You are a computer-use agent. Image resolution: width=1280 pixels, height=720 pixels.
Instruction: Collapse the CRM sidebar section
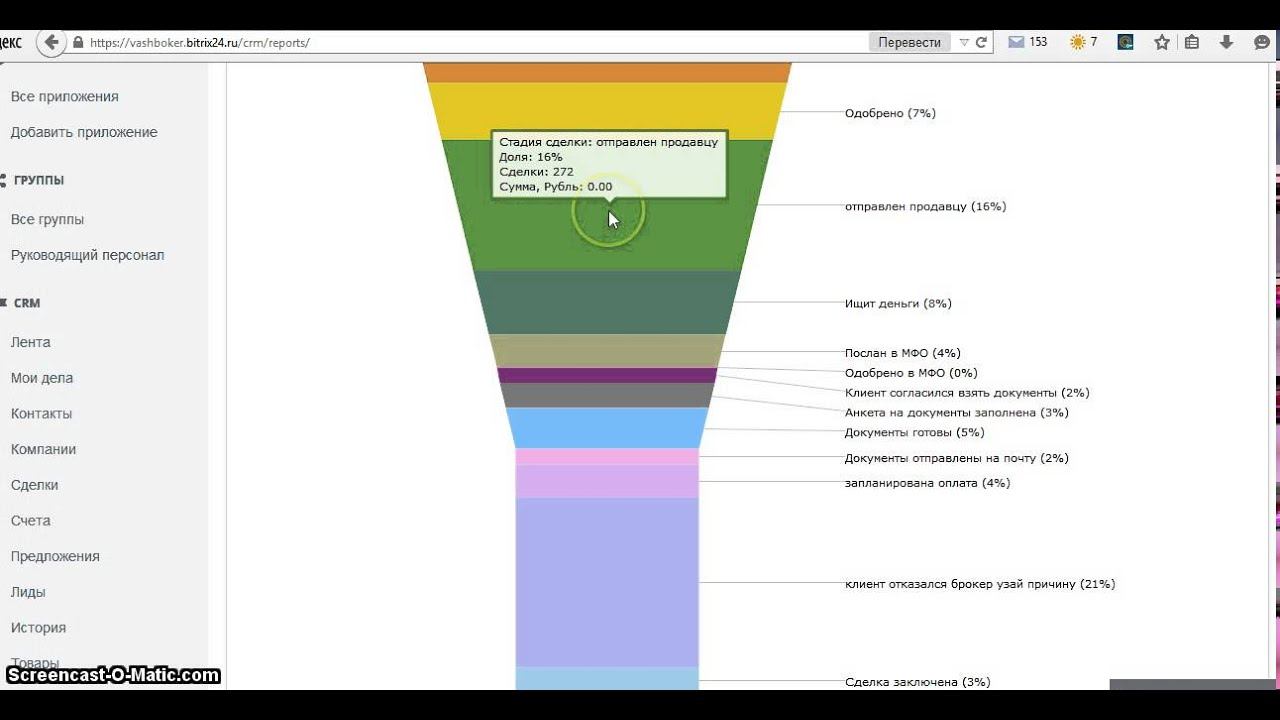26,303
